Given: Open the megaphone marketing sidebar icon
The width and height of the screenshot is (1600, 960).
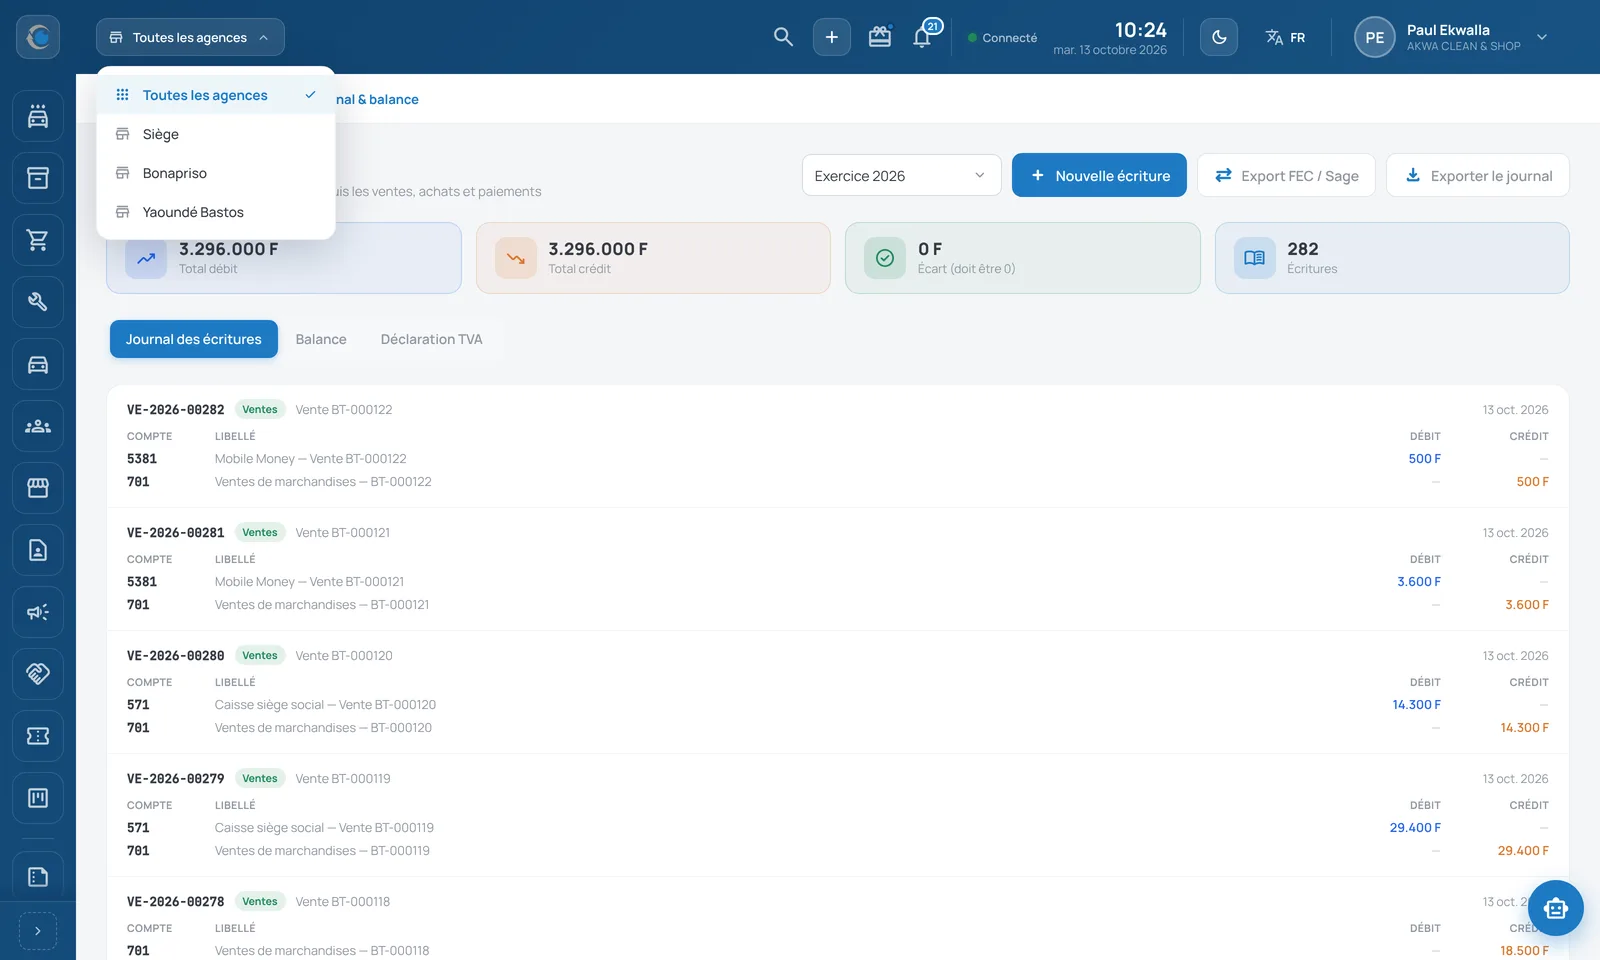Looking at the screenshot, I should point(38,612).
